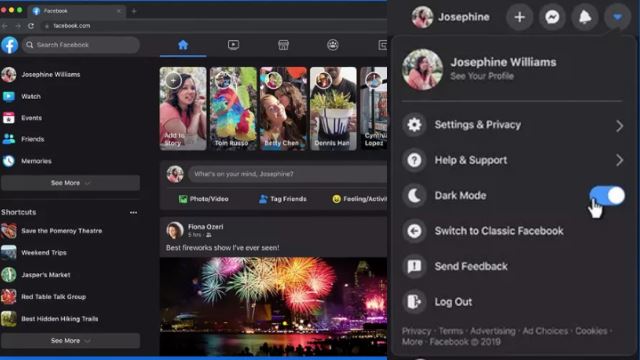This screenshot has width=640, height=360.
Task: View Tom Russo's story
Action: pos(233,109)
